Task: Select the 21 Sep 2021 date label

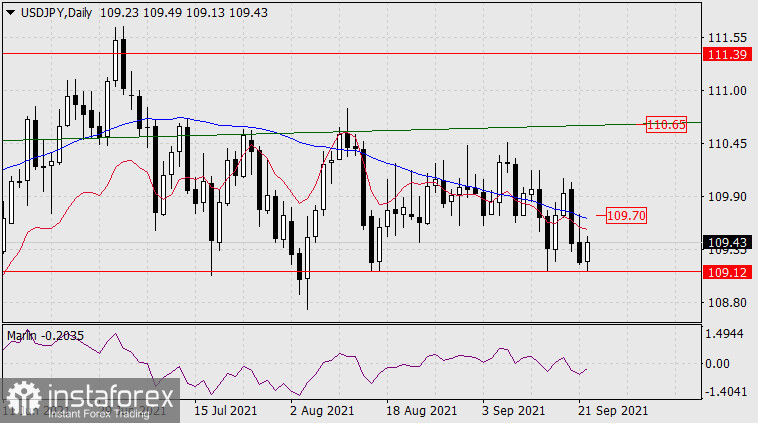Action: [x=613, y=411]
